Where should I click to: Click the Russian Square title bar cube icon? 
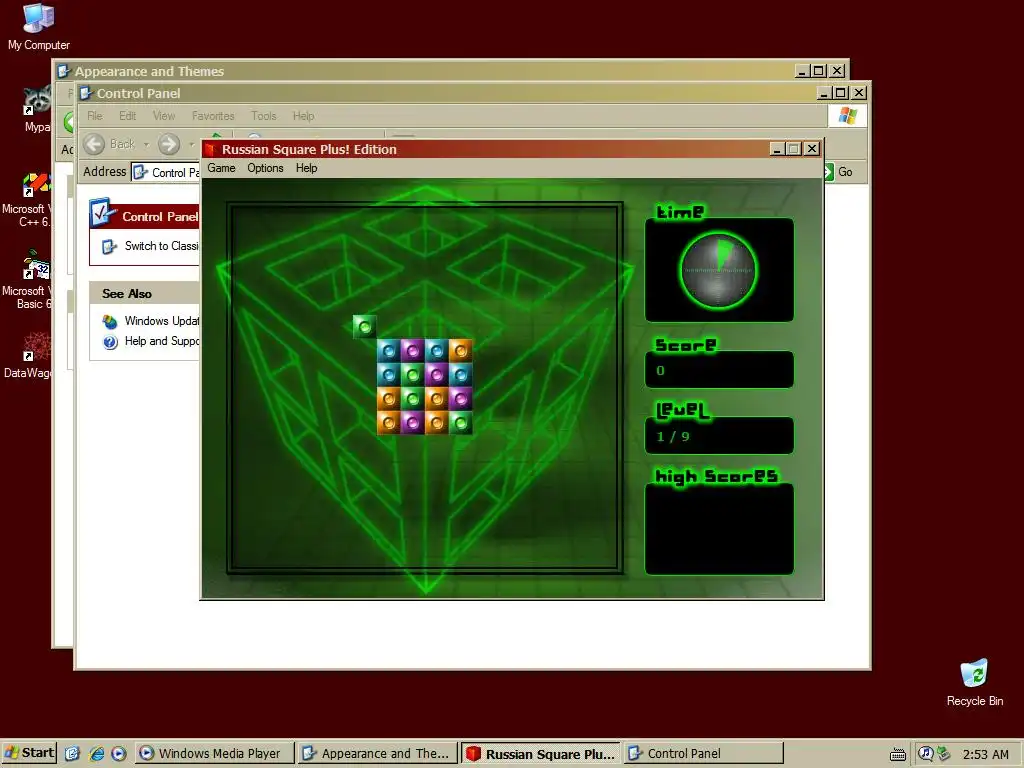pyautogui.click(x=210, y=150)
